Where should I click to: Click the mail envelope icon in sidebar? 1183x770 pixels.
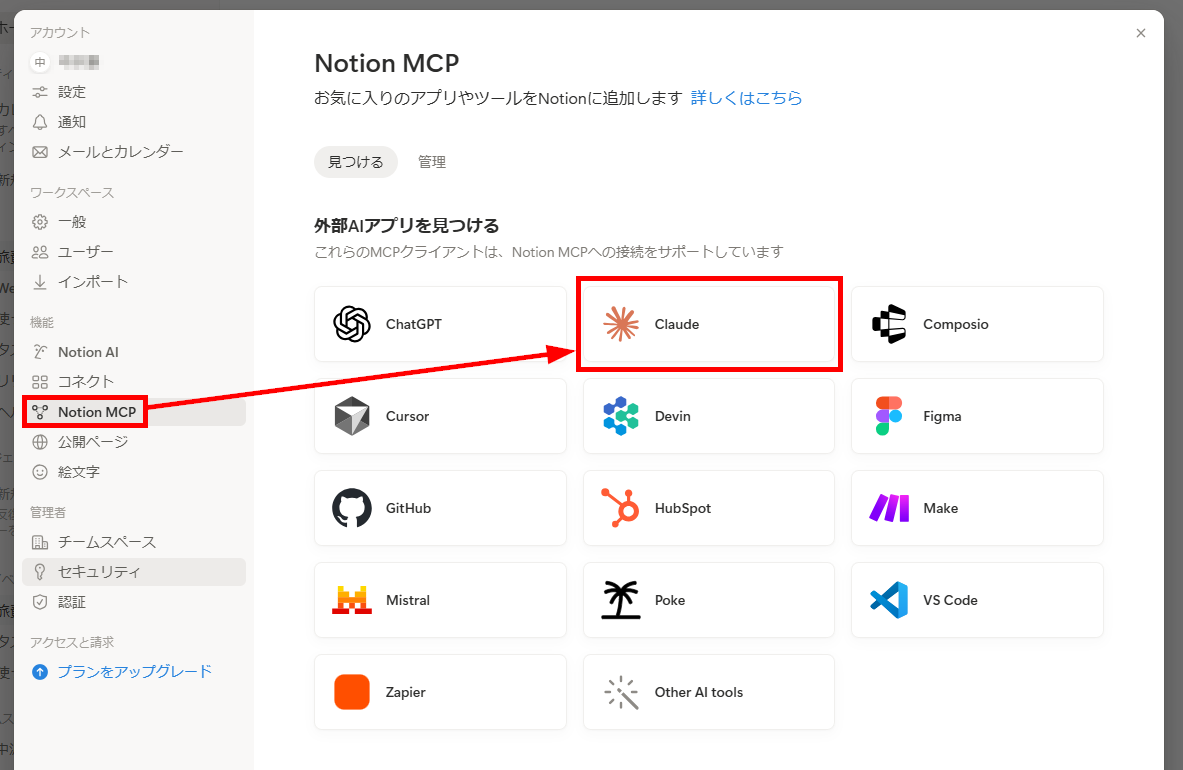tap(40, 152)
